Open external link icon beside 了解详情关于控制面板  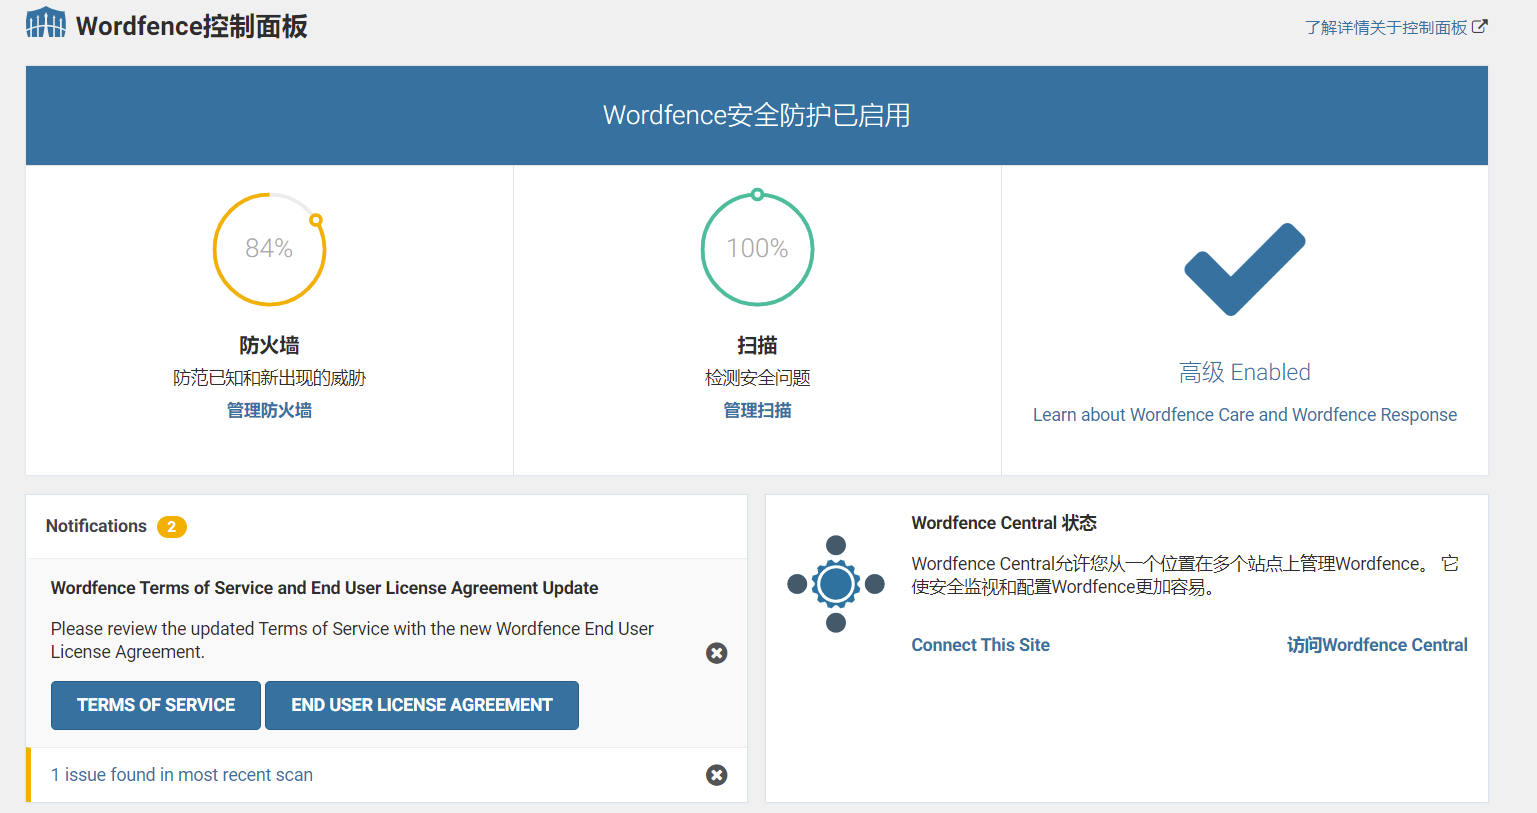1480,27
